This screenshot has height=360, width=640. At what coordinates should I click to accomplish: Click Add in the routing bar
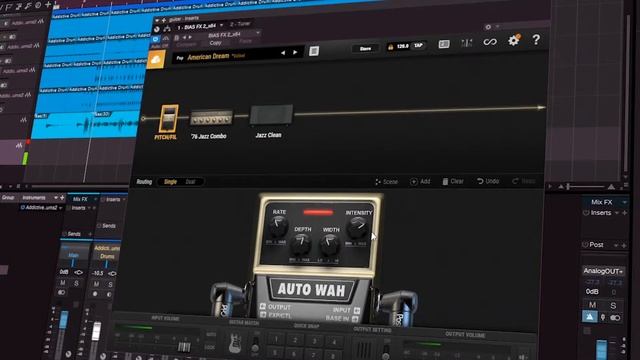(420, 181)
